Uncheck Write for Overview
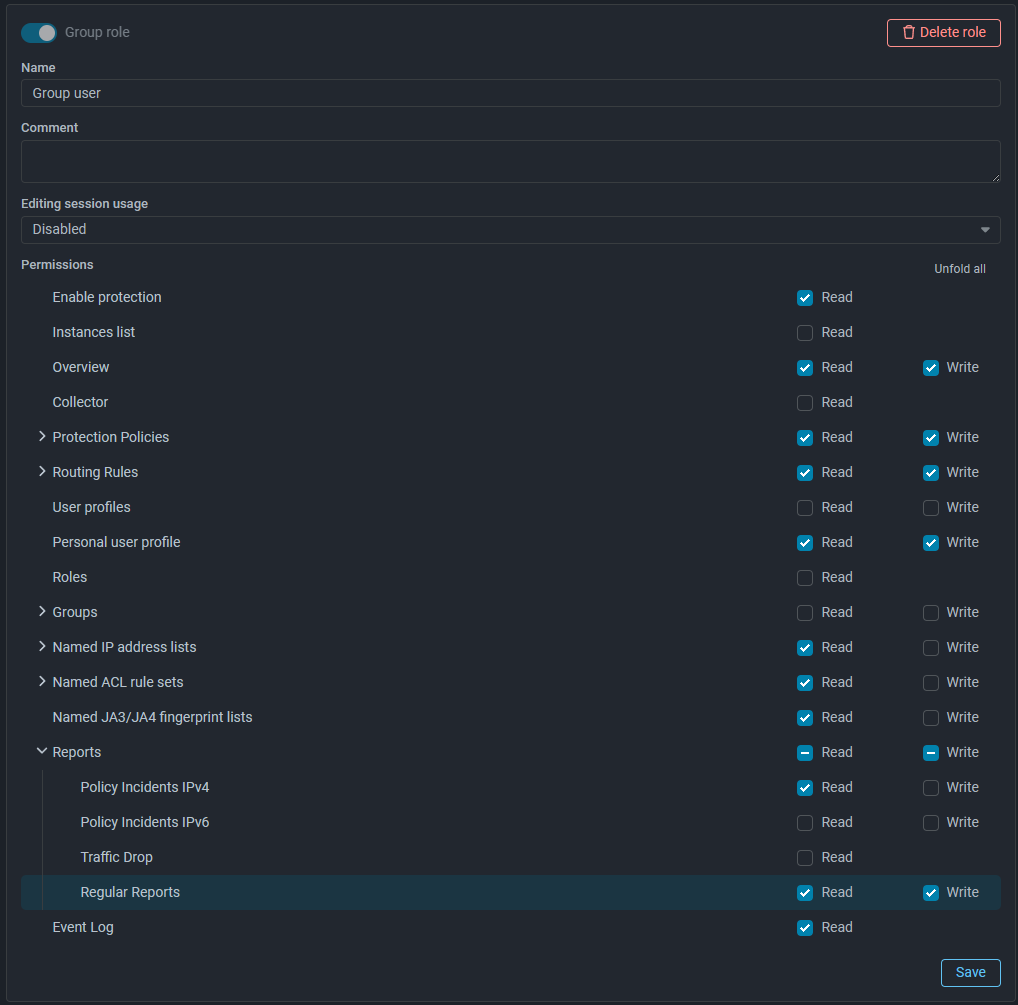The height and width of the screenshot is (1005, 1018). tap(930, 368)
